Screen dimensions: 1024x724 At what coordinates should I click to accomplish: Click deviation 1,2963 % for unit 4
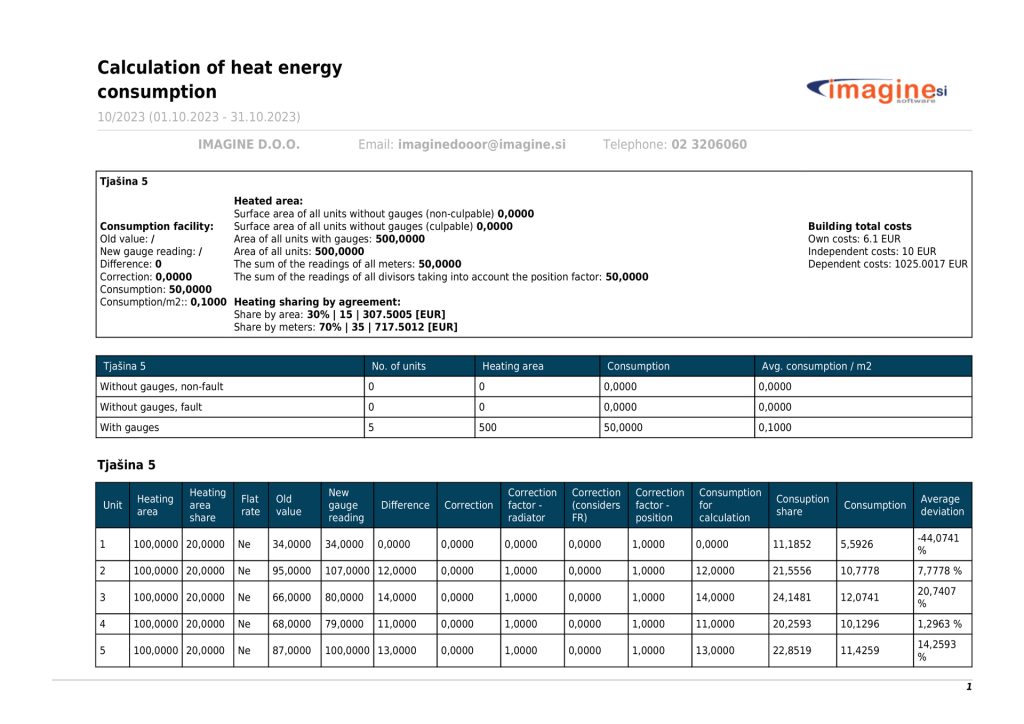tap(939, 624)
